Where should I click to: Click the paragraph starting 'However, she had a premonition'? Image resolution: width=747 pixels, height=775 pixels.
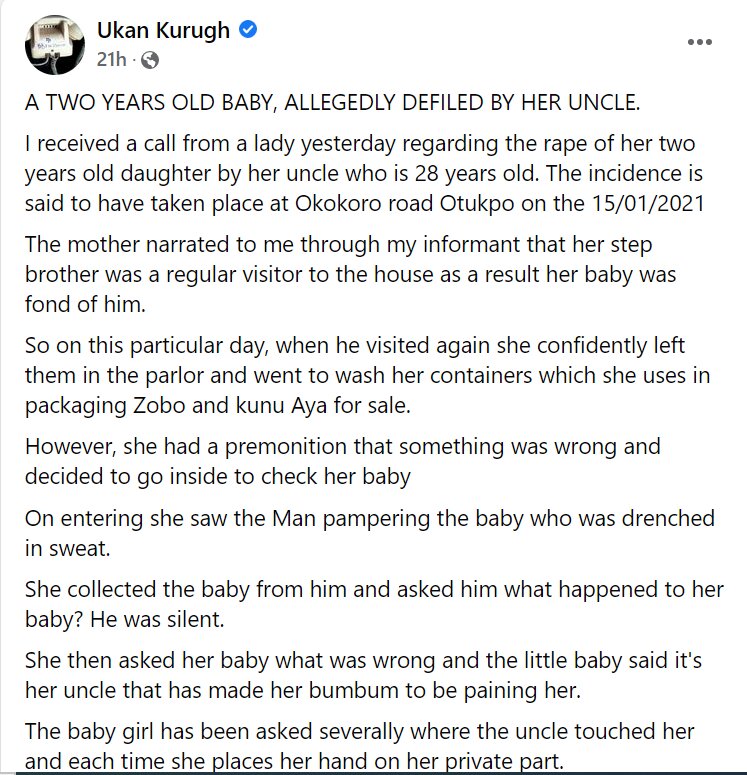342,460
